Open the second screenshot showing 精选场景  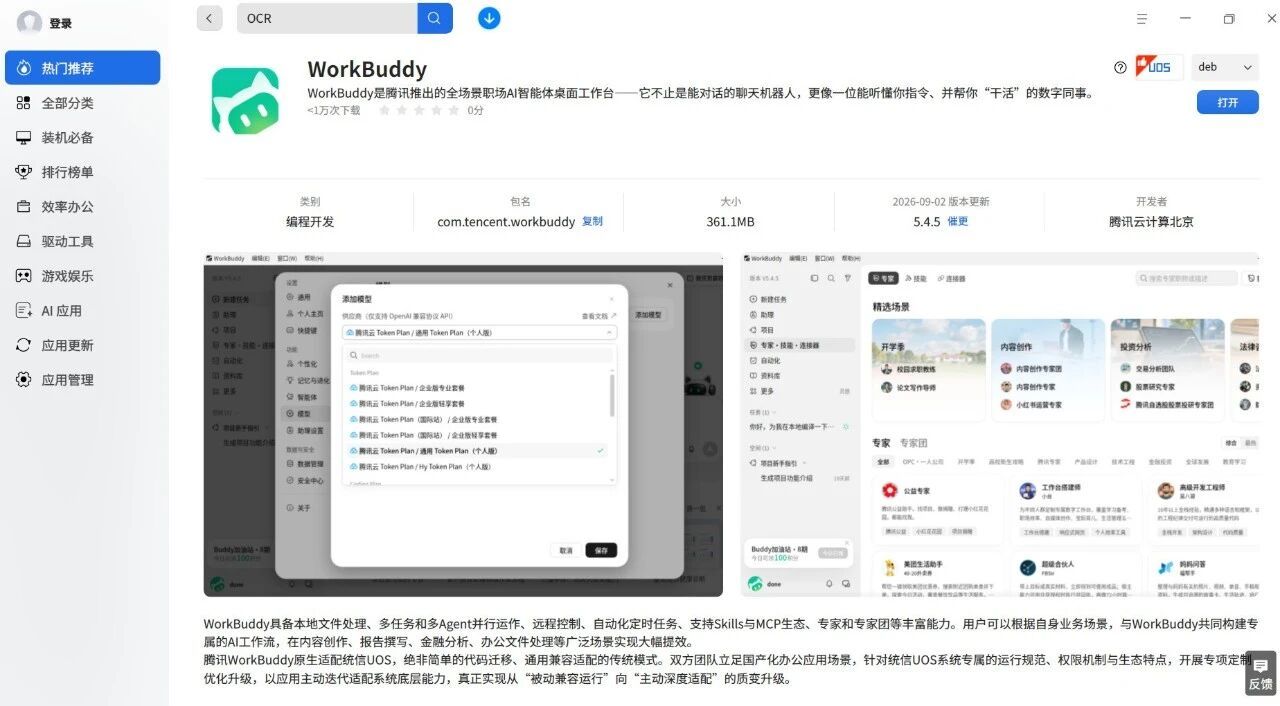click(1000, 424)
